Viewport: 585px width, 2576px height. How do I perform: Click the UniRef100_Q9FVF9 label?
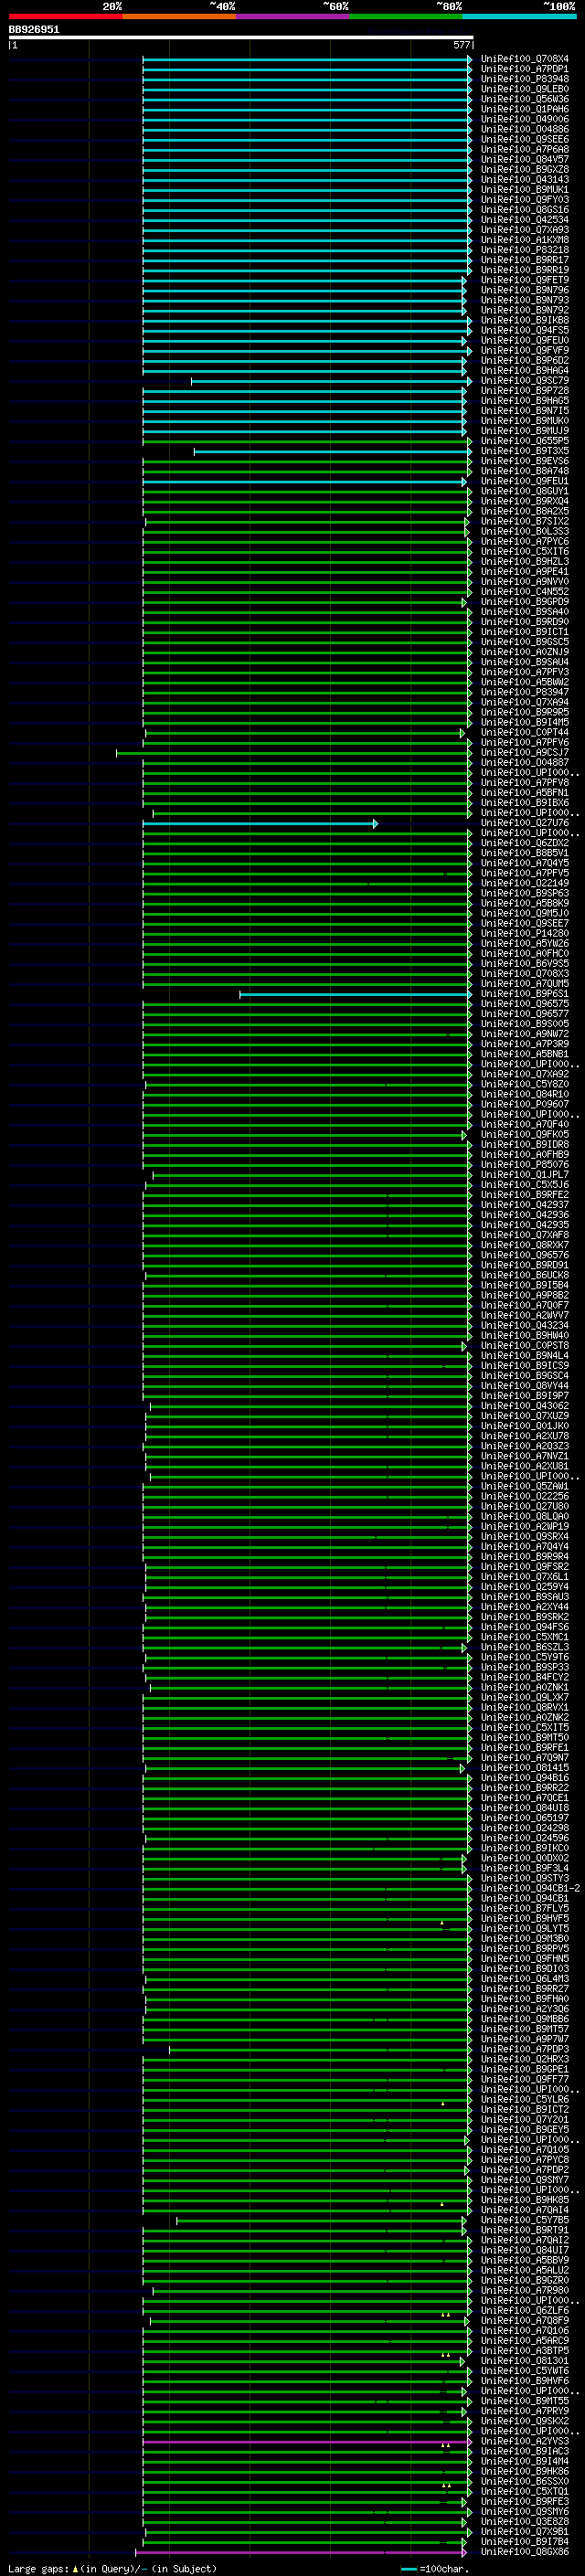(525, 351)
